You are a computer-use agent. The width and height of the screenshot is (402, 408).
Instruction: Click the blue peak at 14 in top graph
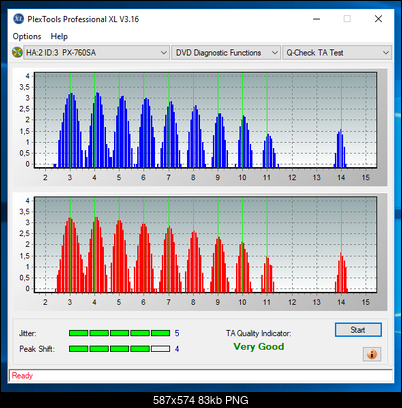tap(340, 149)
